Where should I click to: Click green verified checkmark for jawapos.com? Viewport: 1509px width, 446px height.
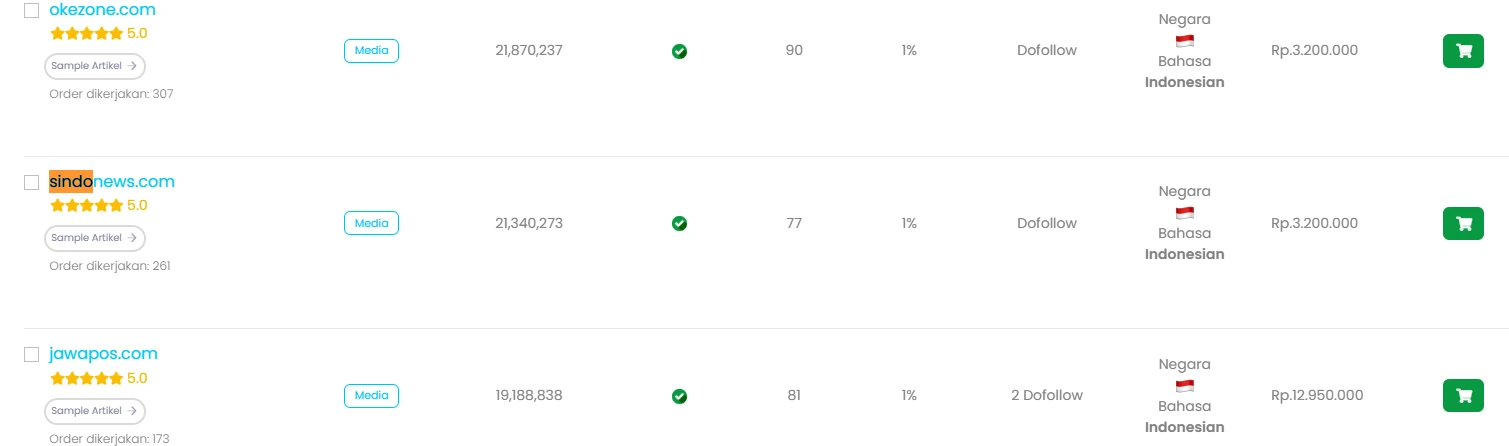(x=679, y=396)
